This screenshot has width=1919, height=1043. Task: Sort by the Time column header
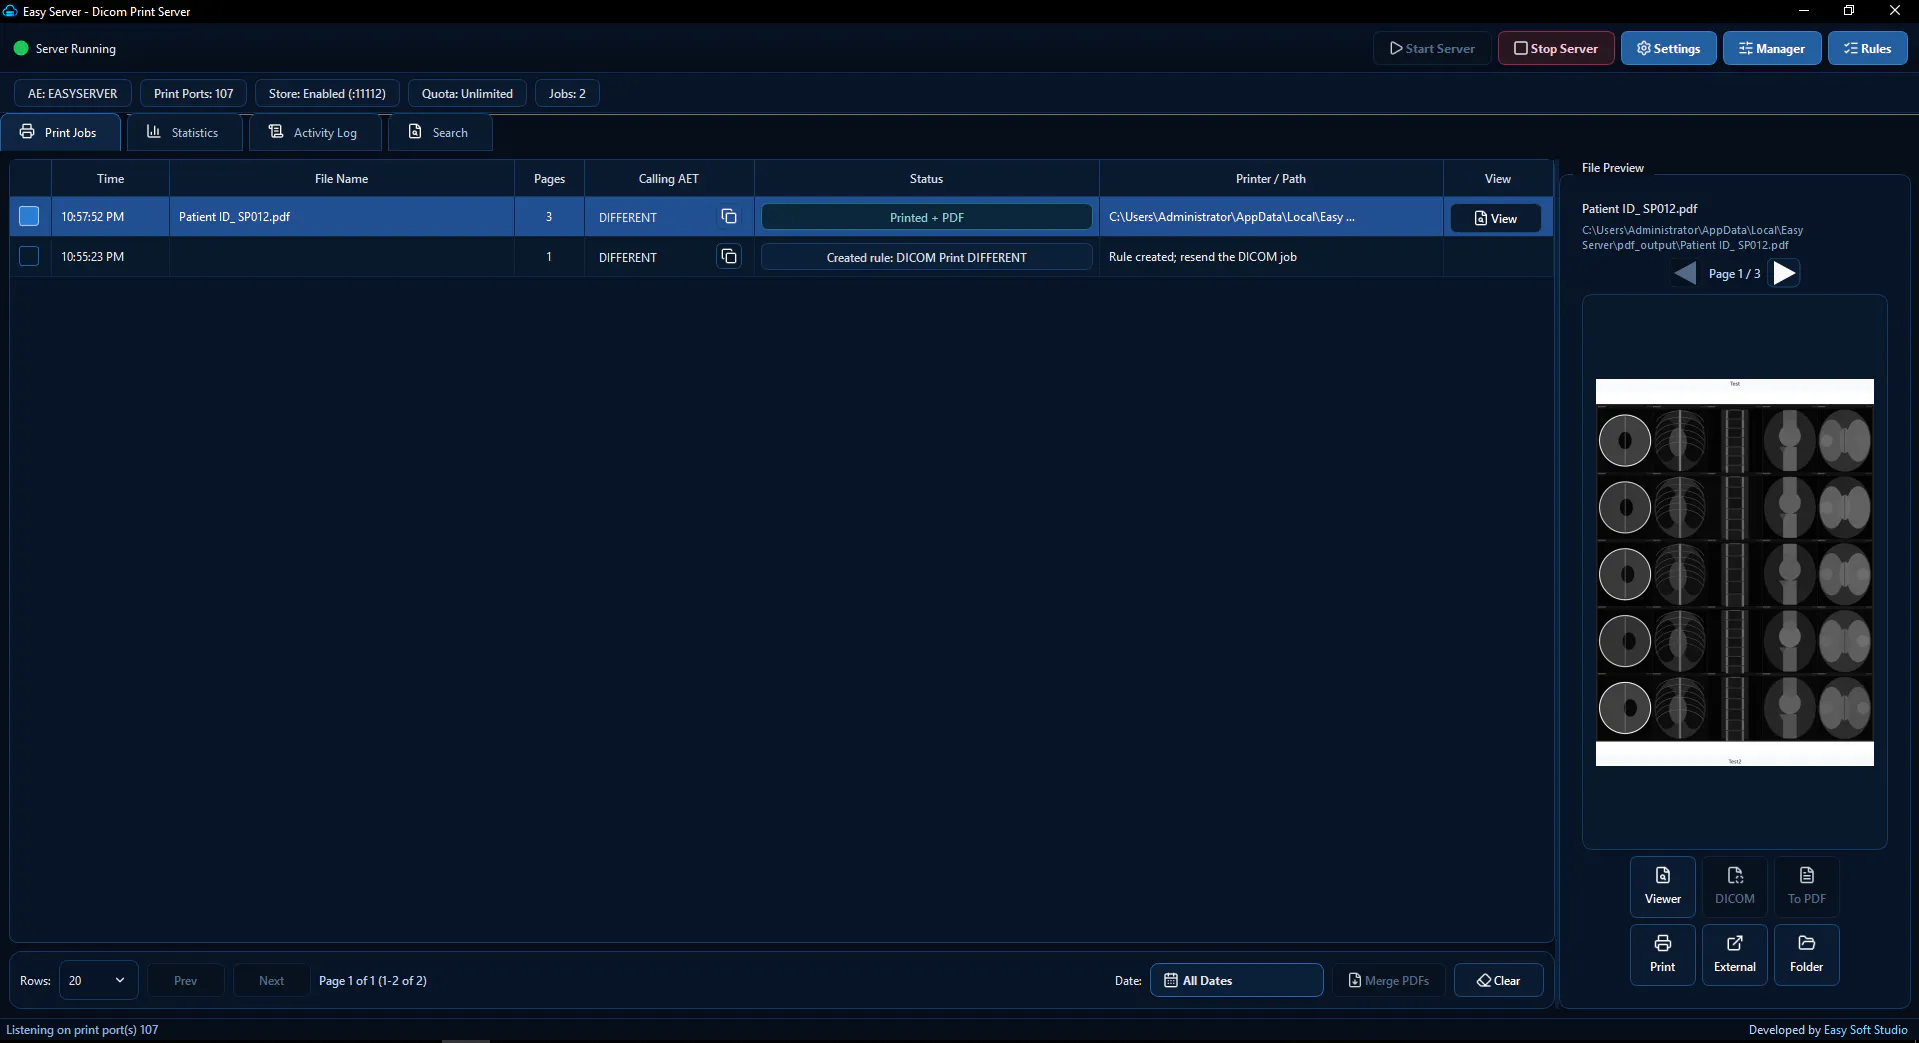click(110, 178)
